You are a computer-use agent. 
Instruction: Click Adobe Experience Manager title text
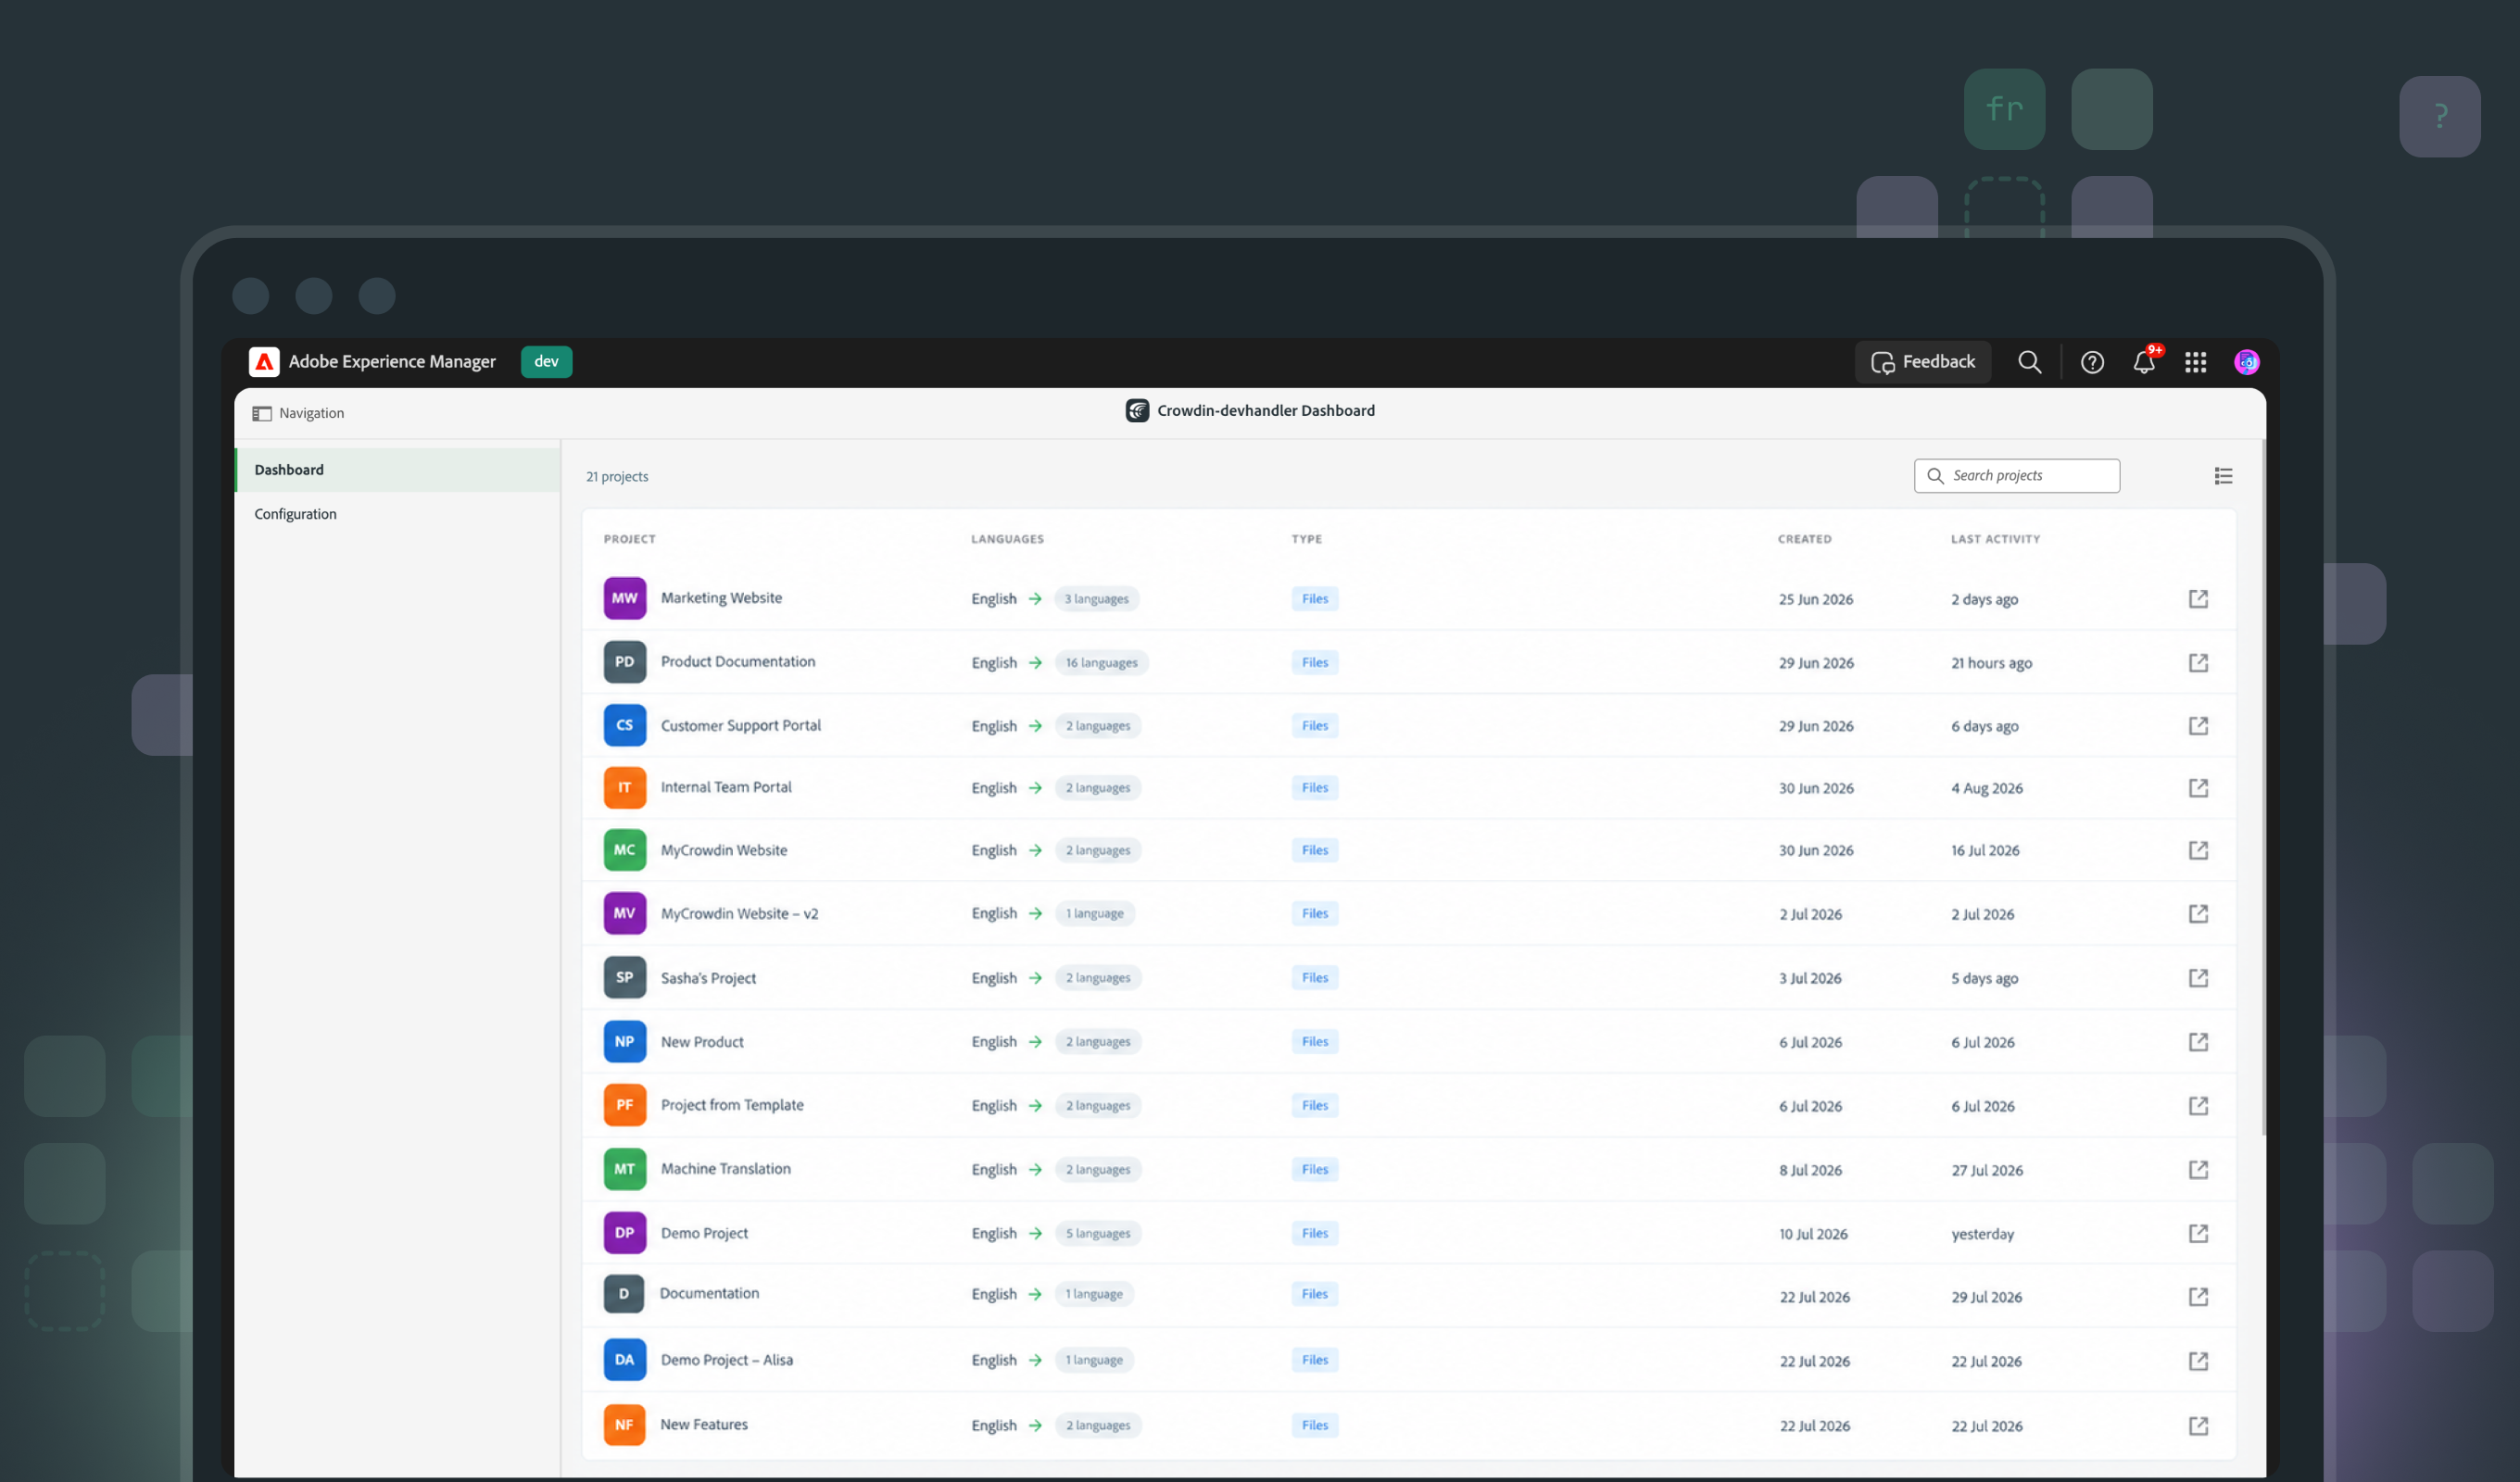click(x=392, y=362)
